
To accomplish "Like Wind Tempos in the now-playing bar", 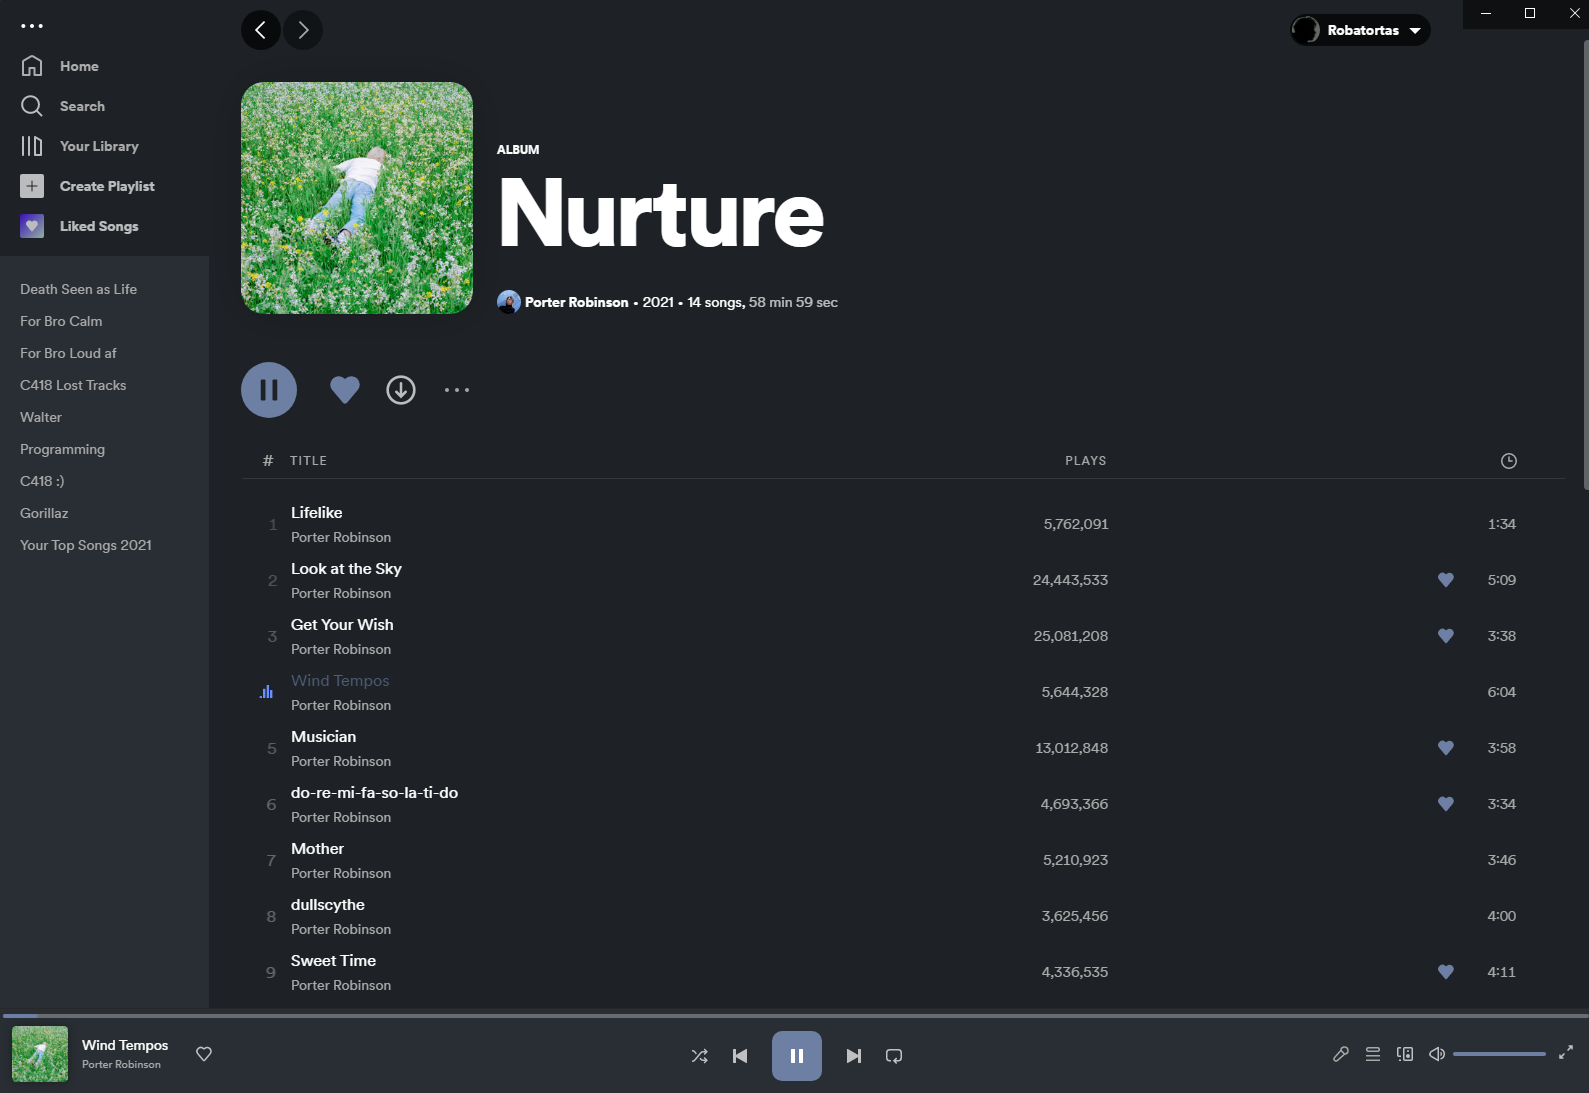I will coord(204,1054).
